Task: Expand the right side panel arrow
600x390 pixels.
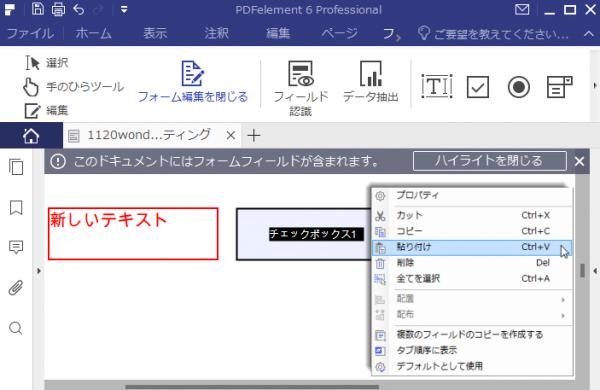Action: click(595, 271)
